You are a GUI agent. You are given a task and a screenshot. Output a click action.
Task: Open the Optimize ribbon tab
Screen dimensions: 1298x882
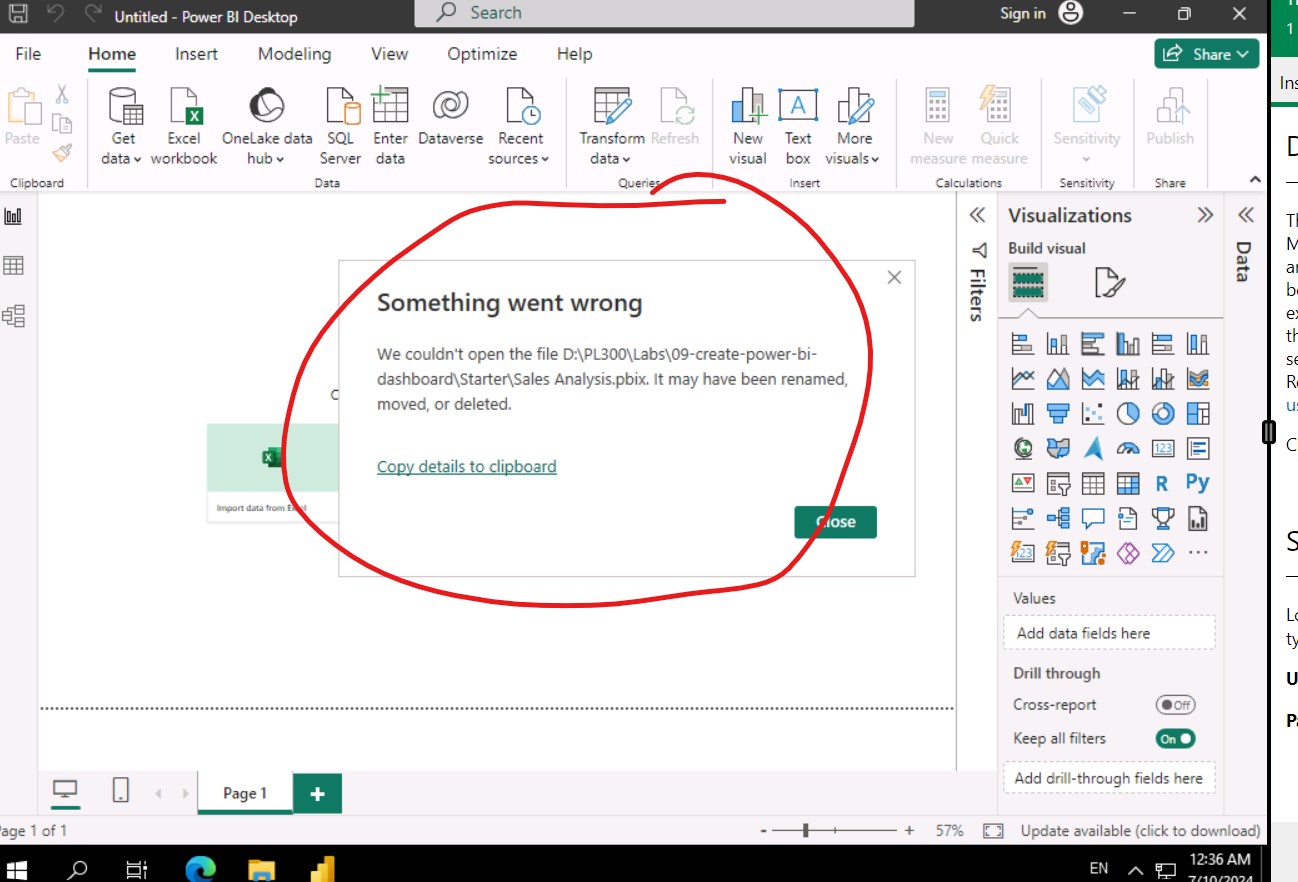482,54
